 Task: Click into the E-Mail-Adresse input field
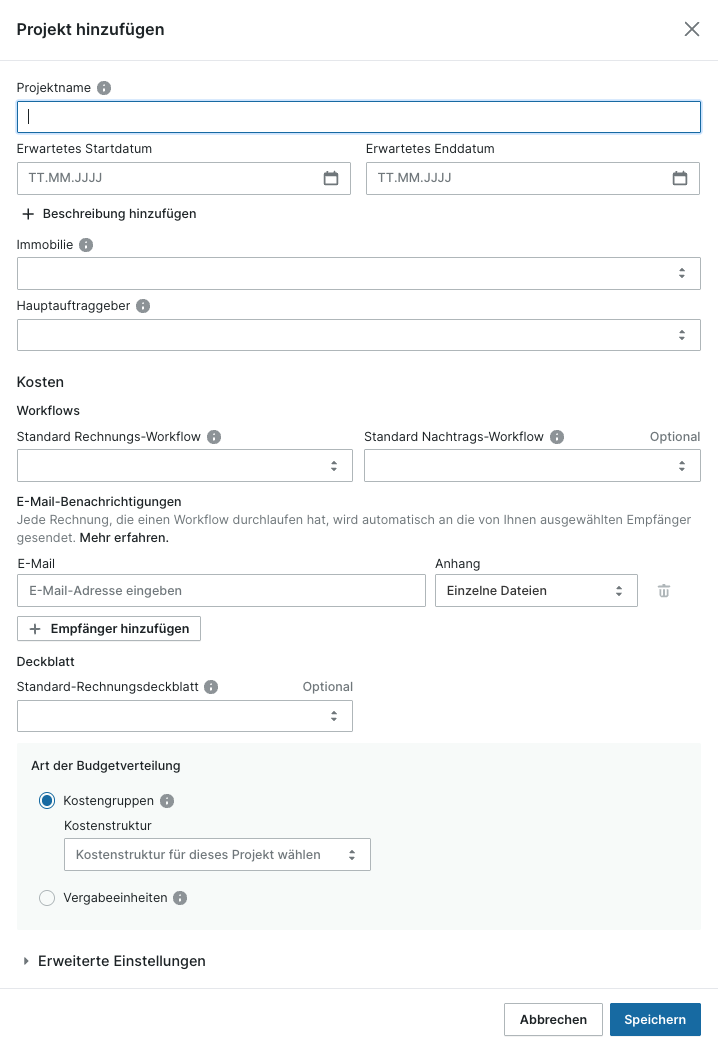(x=221, y=591)
